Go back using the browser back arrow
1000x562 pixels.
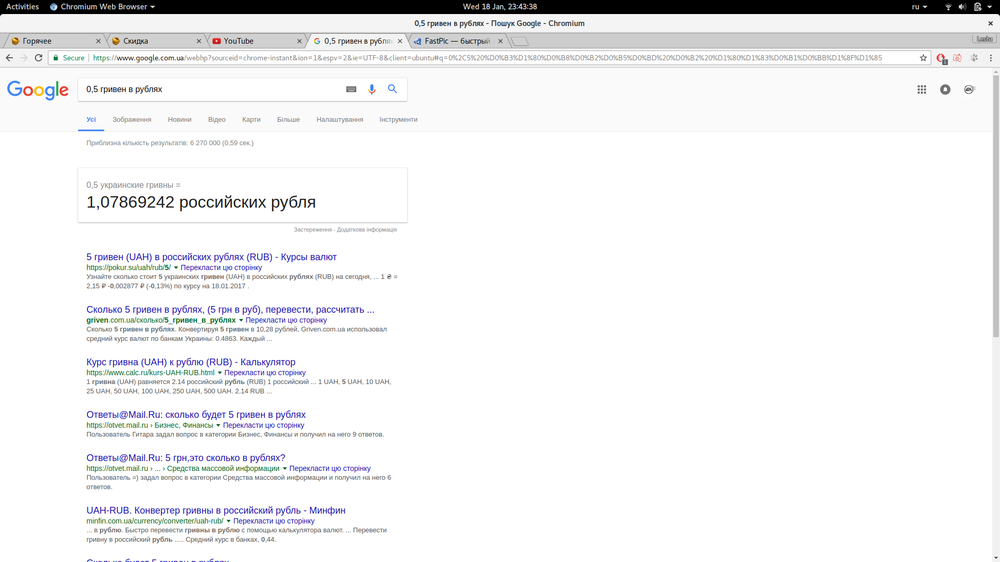[9, 58]
